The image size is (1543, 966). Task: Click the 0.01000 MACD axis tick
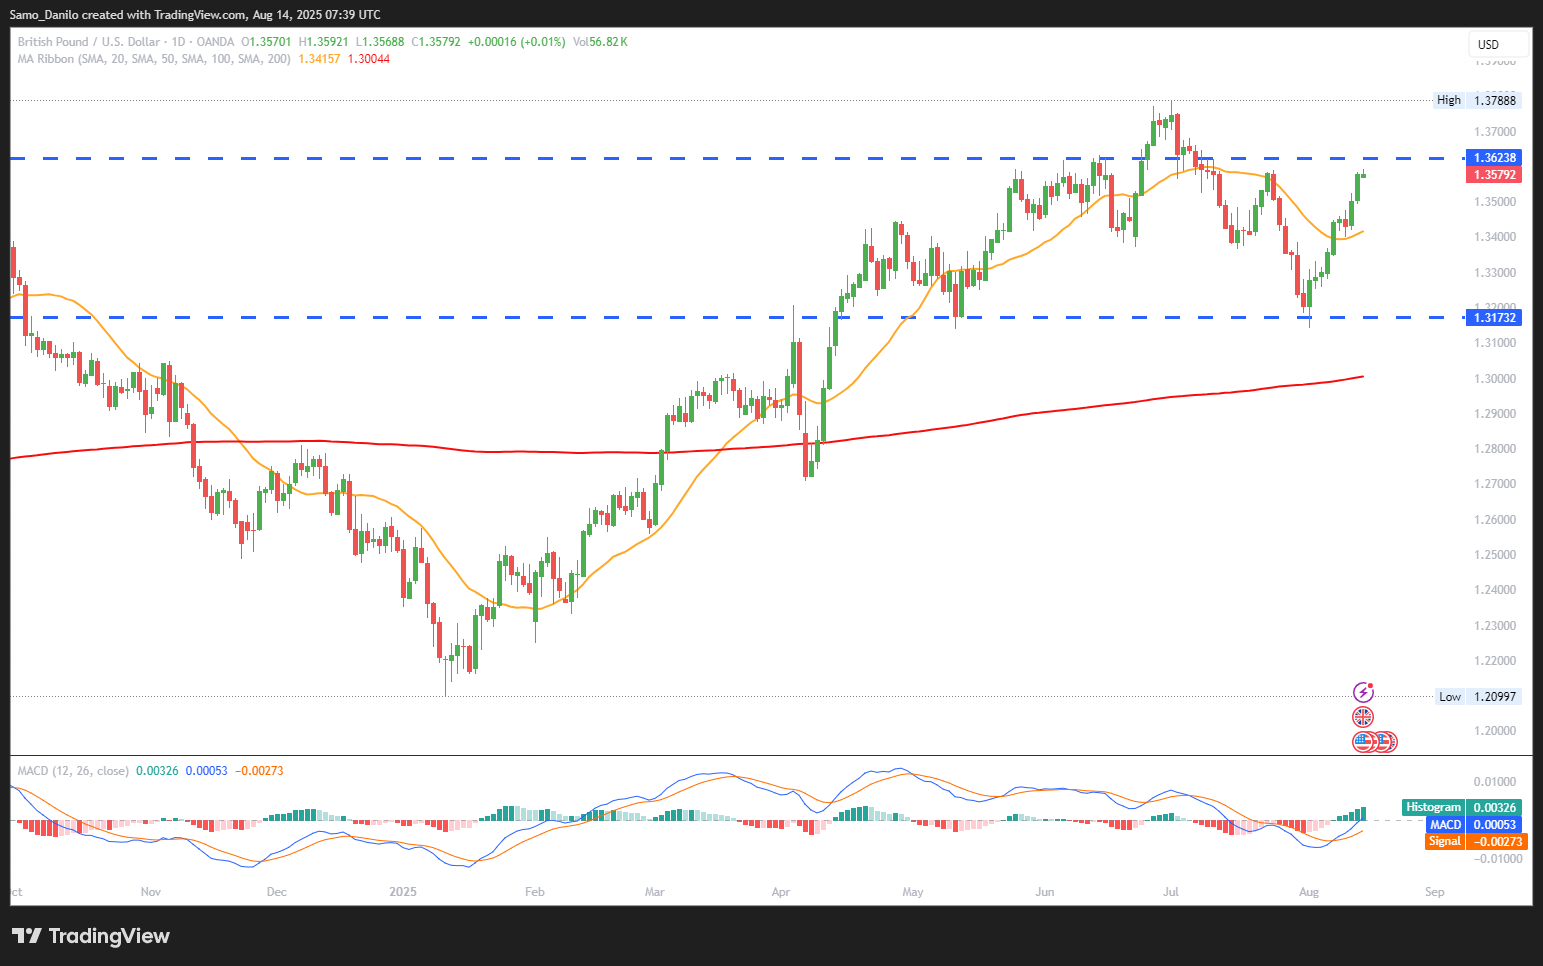(1495, 782)
